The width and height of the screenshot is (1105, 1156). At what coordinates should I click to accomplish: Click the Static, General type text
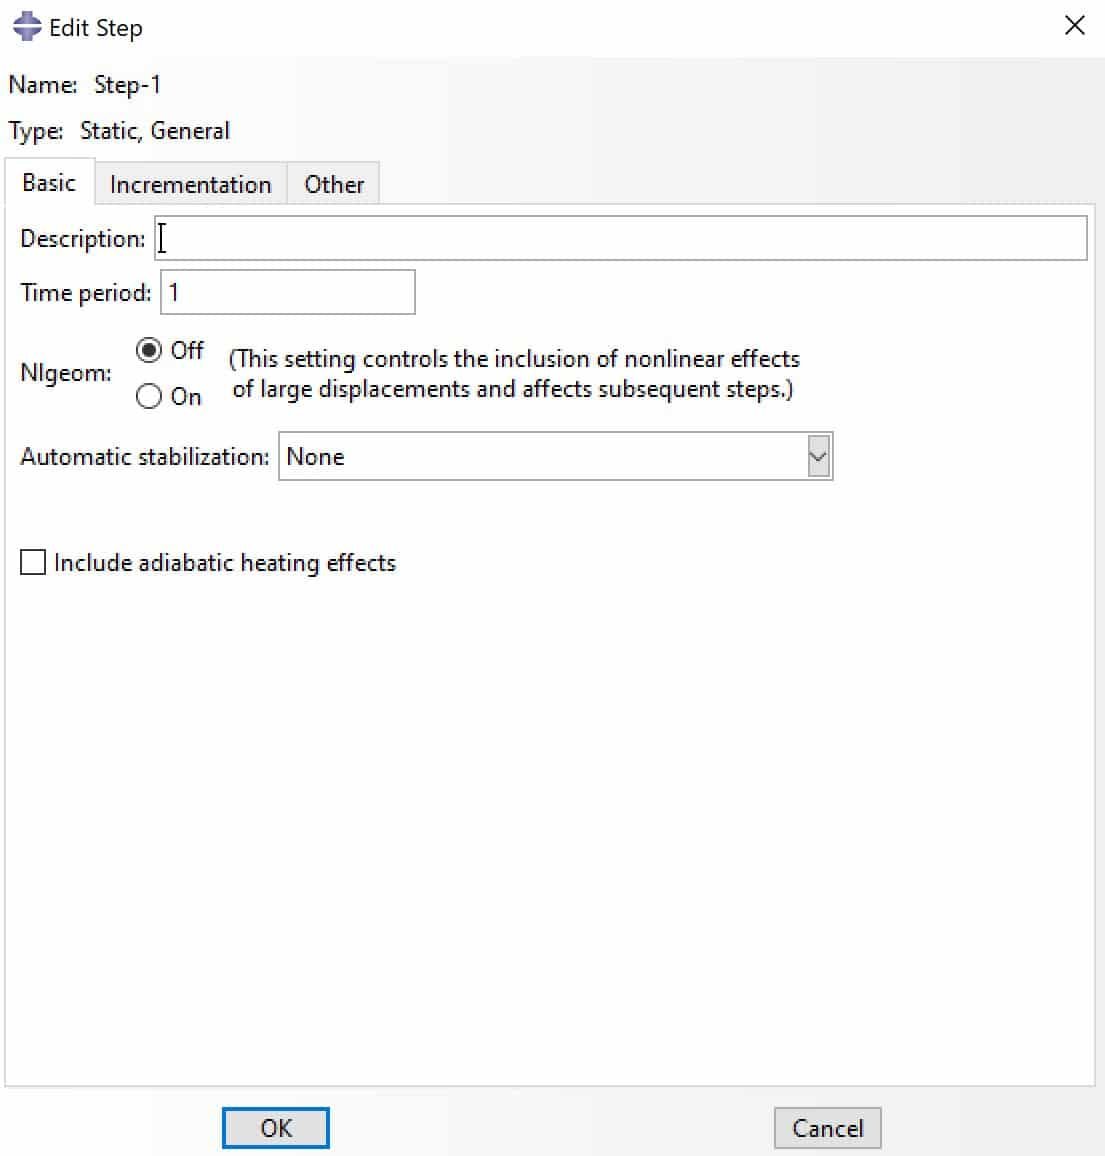tap(155, 130)
